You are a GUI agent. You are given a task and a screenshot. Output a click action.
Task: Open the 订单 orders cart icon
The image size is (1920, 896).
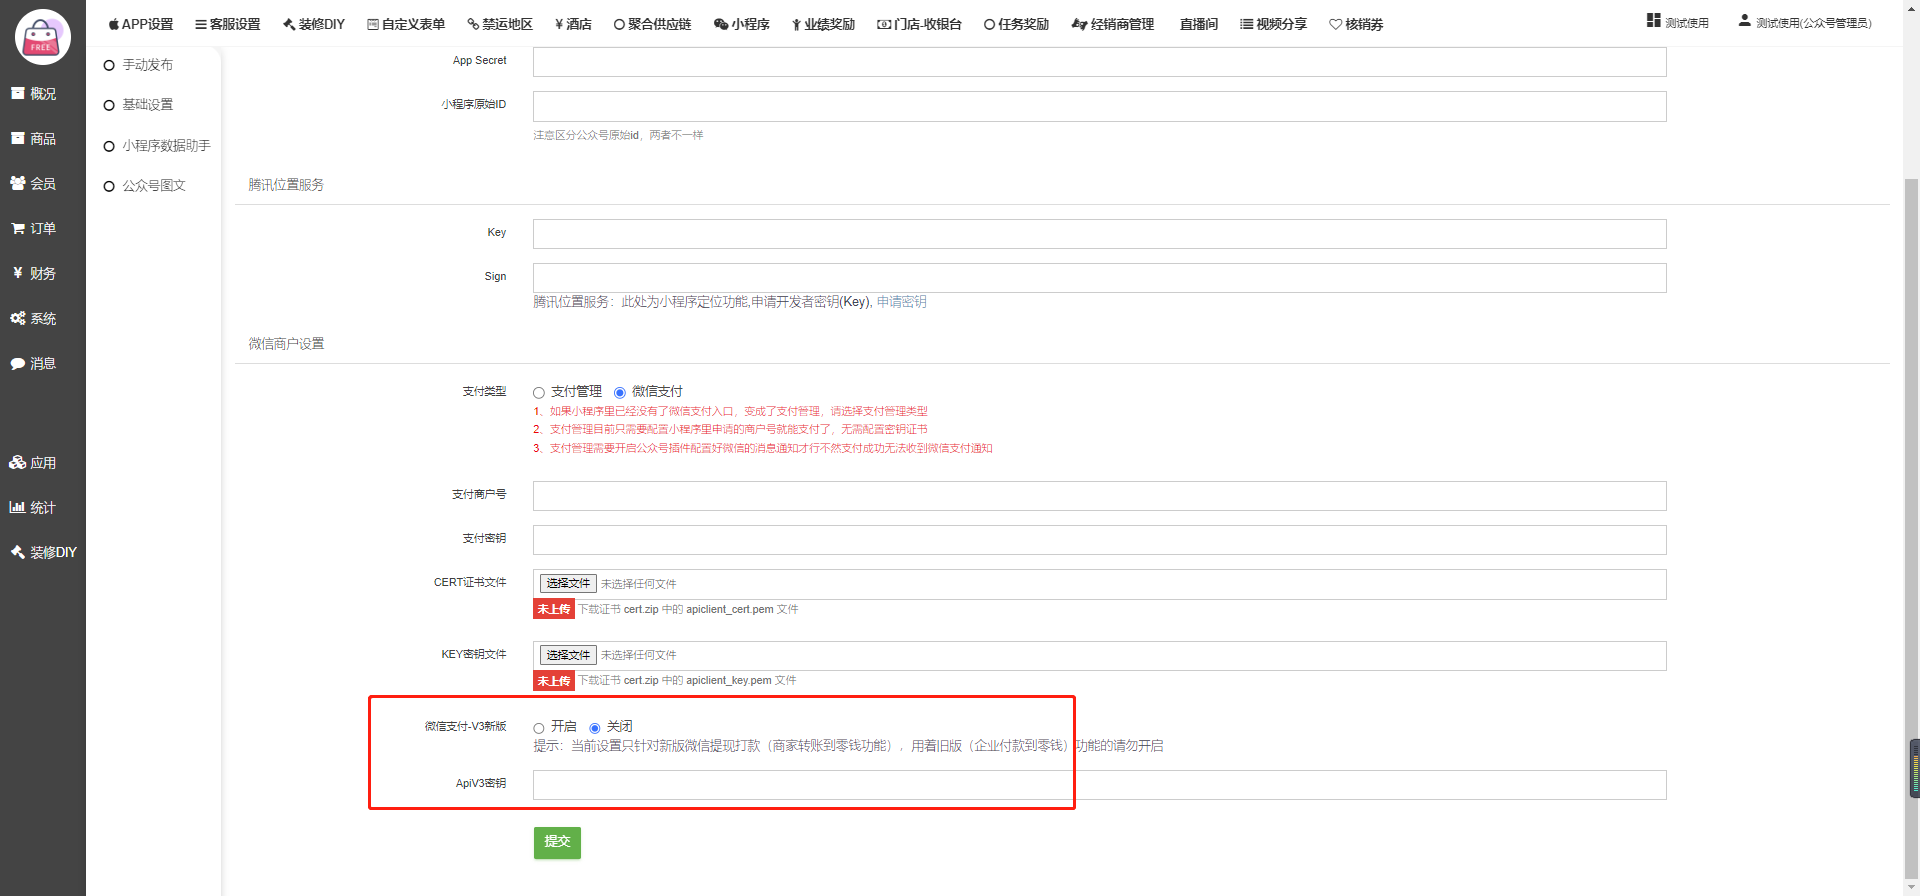tap(18, 229)
